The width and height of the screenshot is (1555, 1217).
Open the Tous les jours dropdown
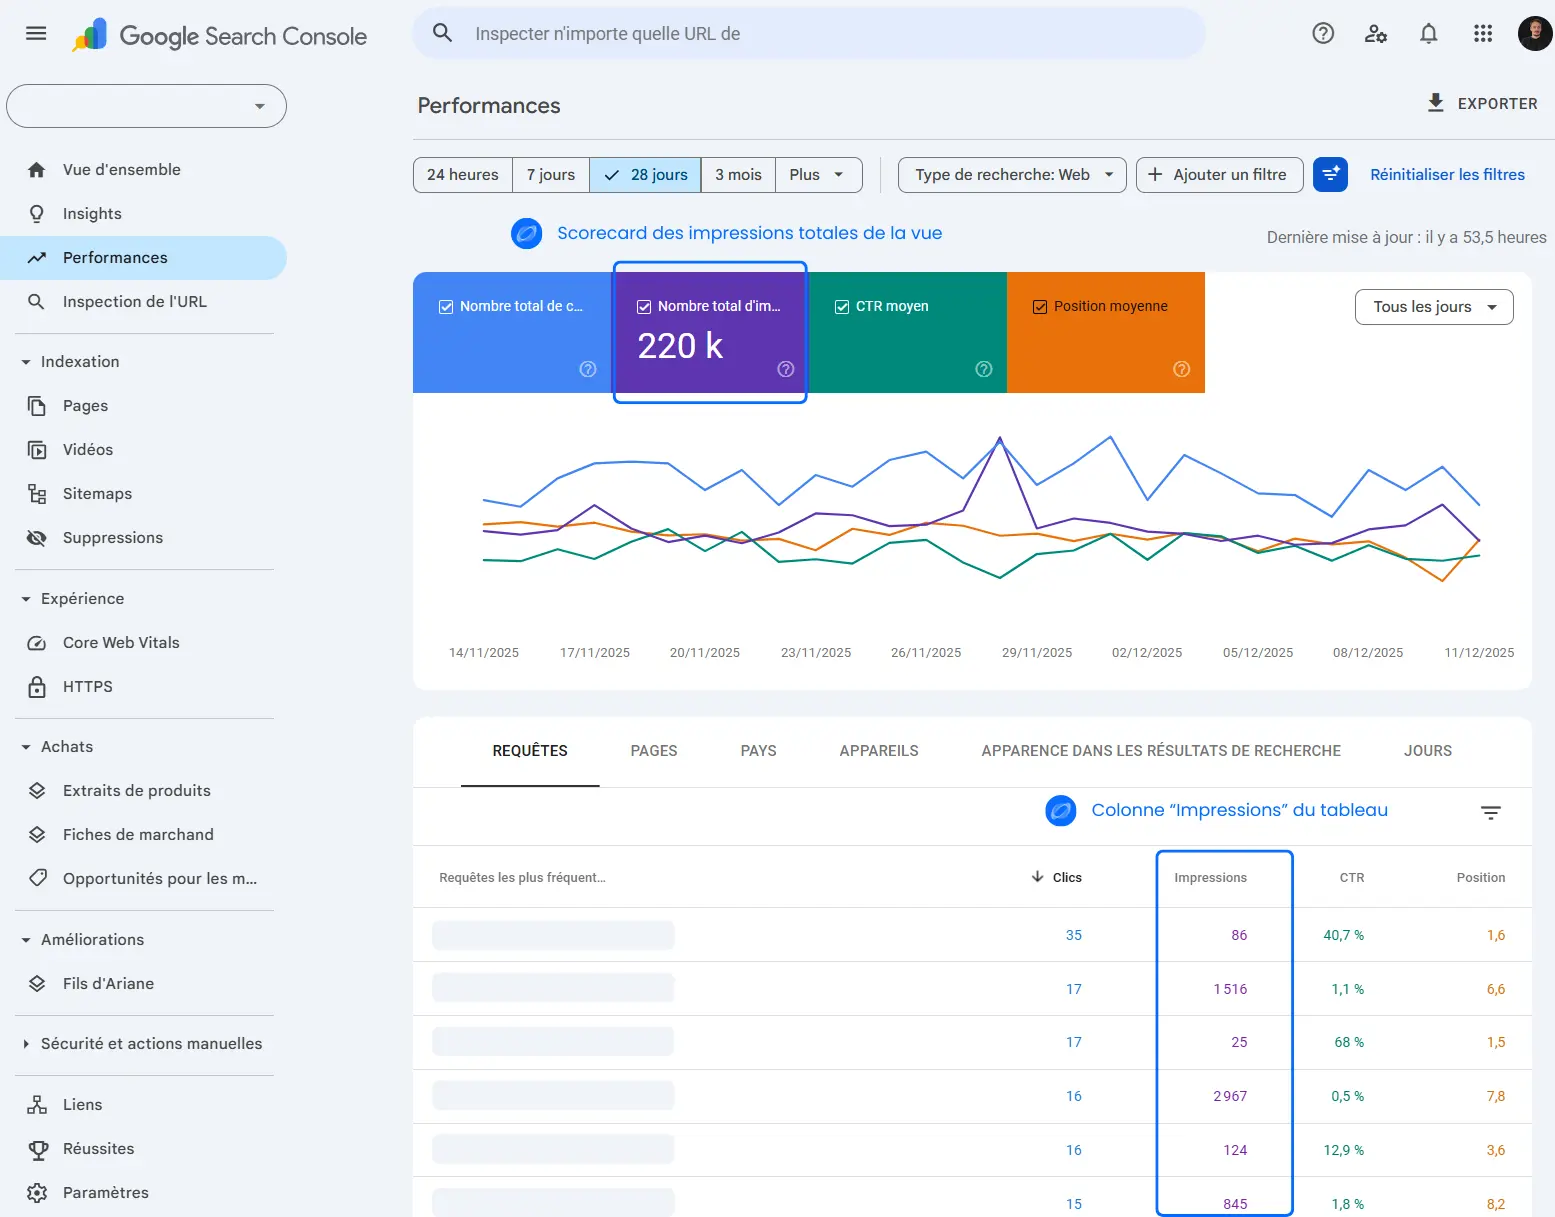pyautogui.click(x=1433, y=307)
